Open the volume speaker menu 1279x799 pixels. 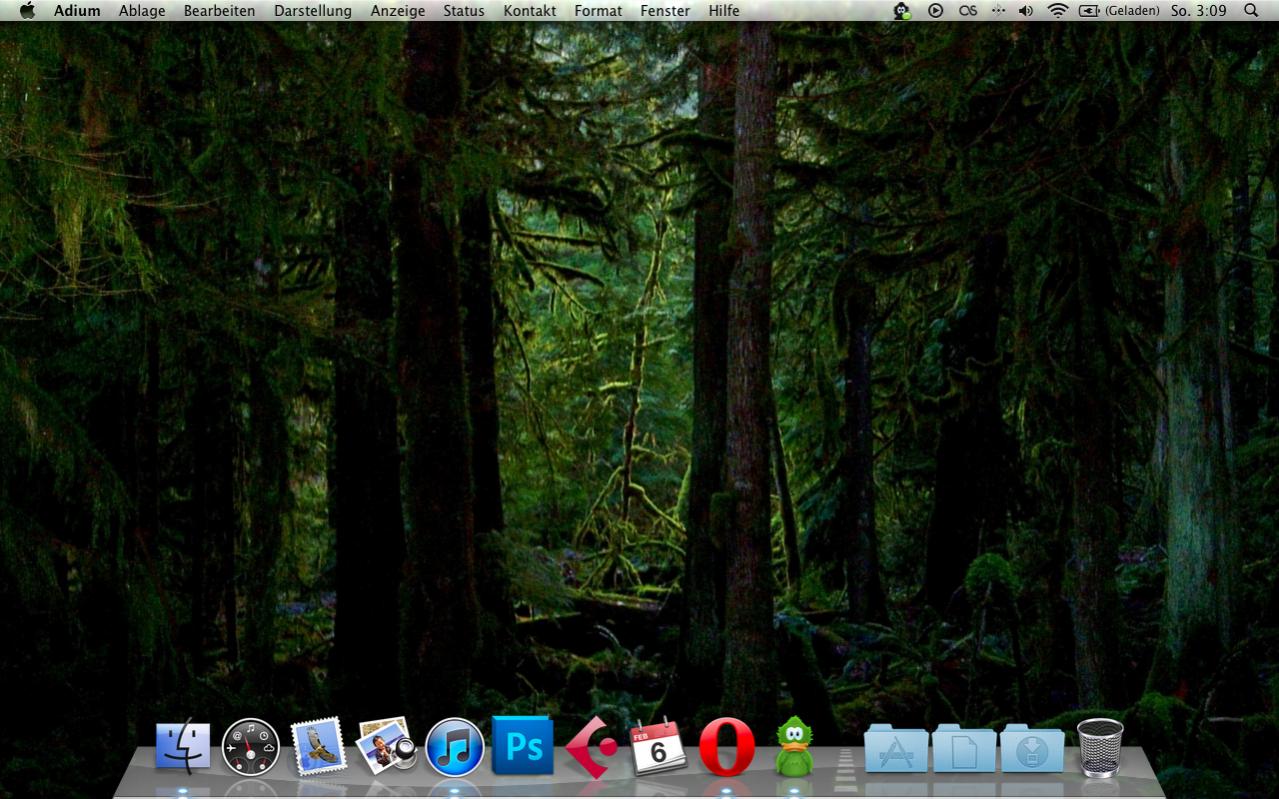pyautogui.click(x=1026, y=11)
